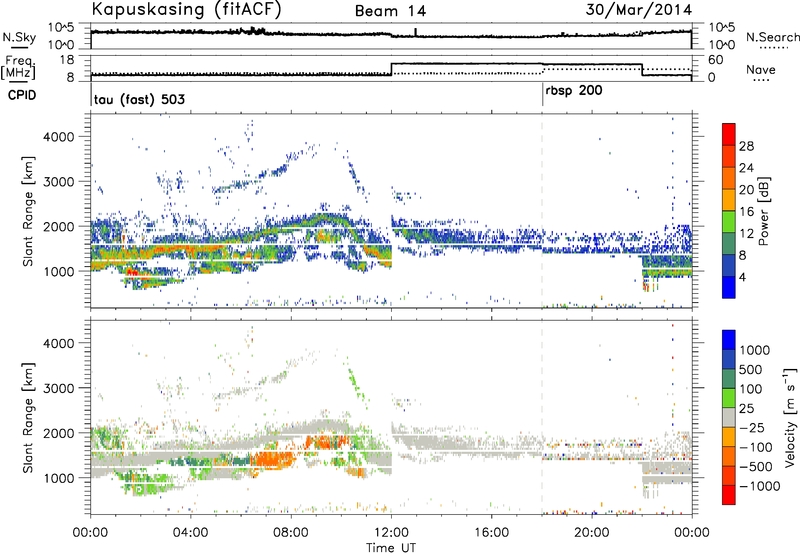Click the 3000 tick label on the power panel

click(x=58, y=182)
